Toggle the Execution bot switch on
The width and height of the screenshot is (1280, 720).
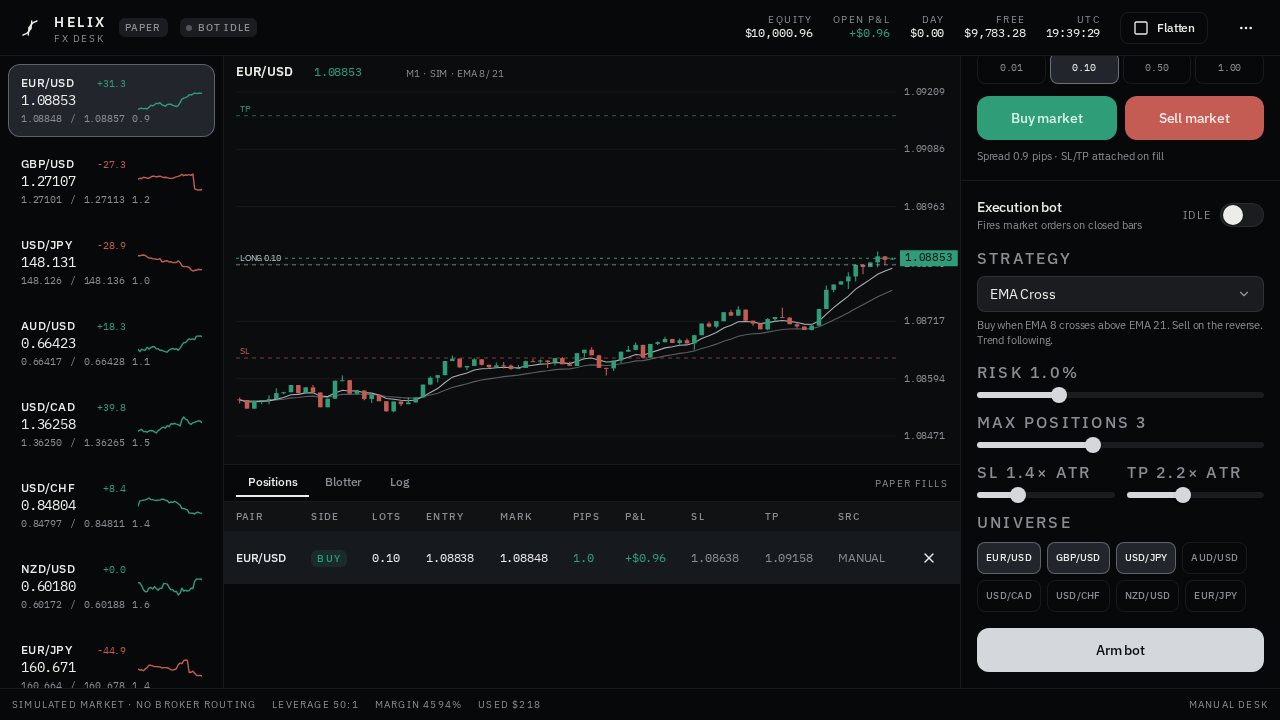click(1241, 215)
